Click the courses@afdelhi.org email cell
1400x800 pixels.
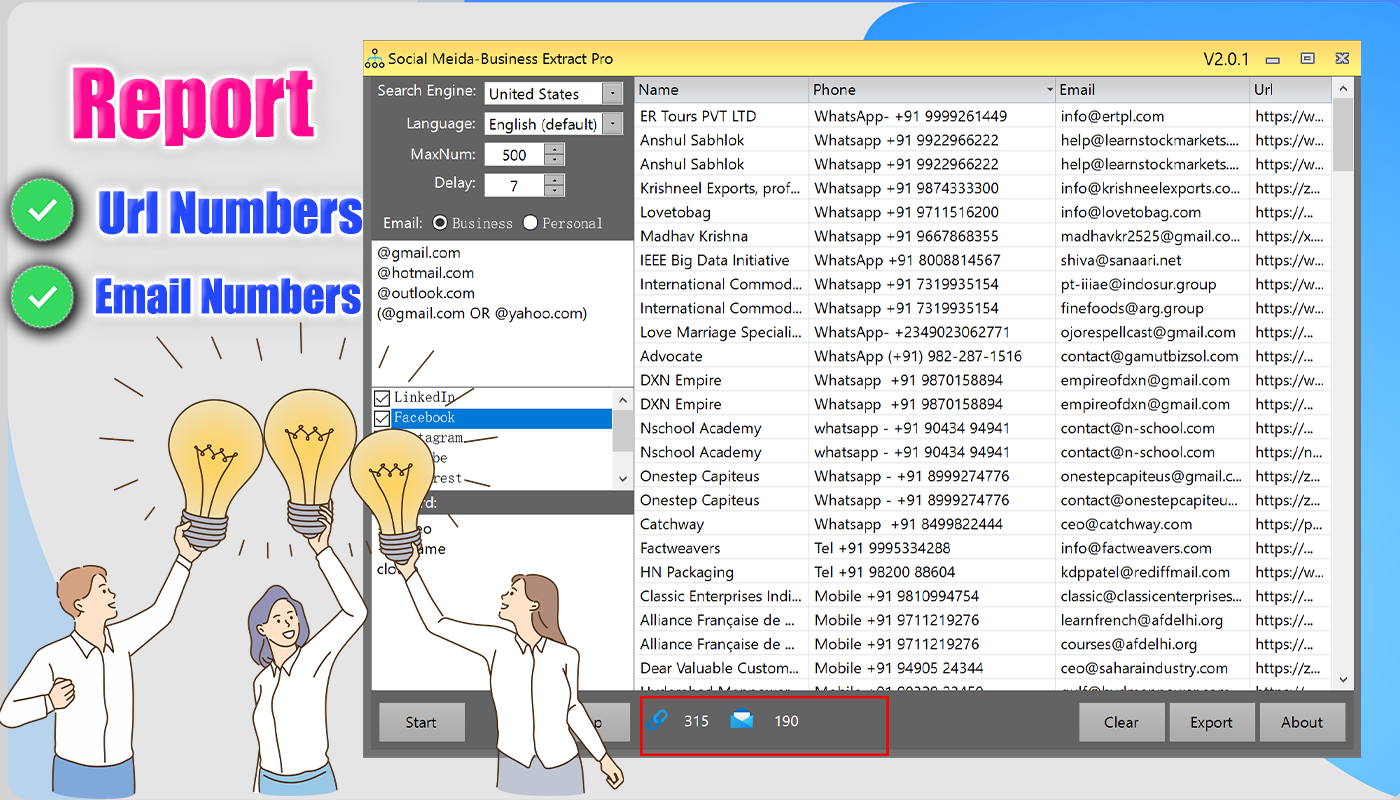[1152, 644]
